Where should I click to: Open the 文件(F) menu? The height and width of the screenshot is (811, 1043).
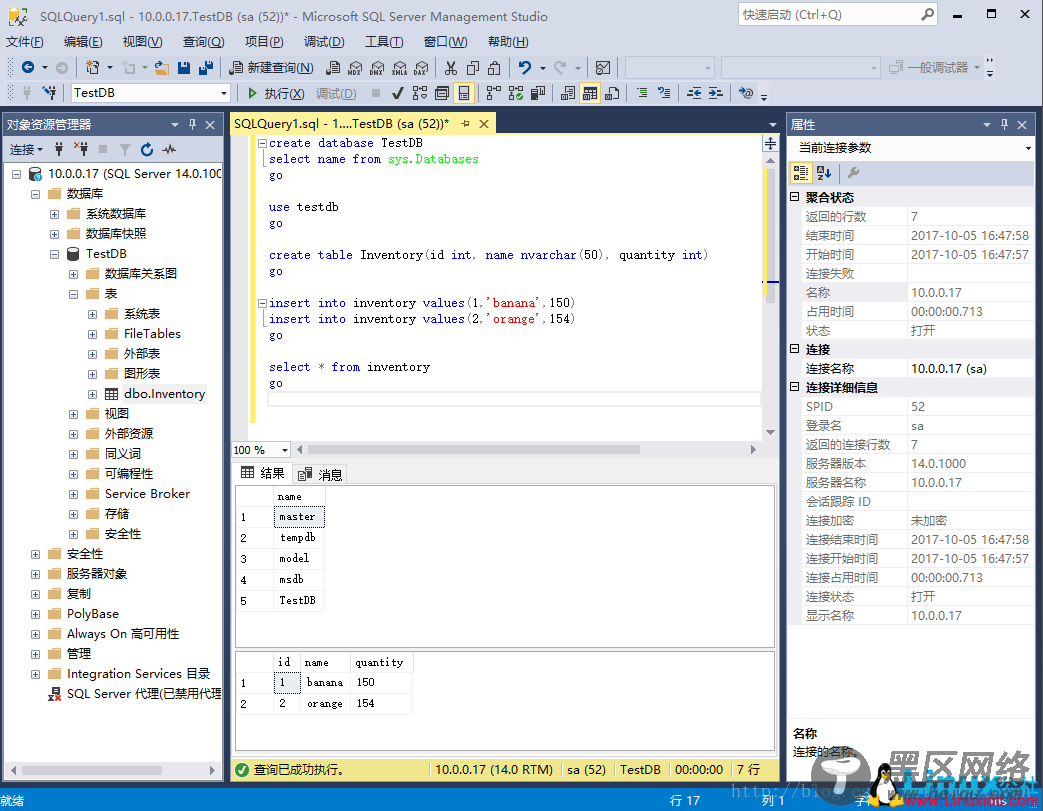tap(25, 42)
